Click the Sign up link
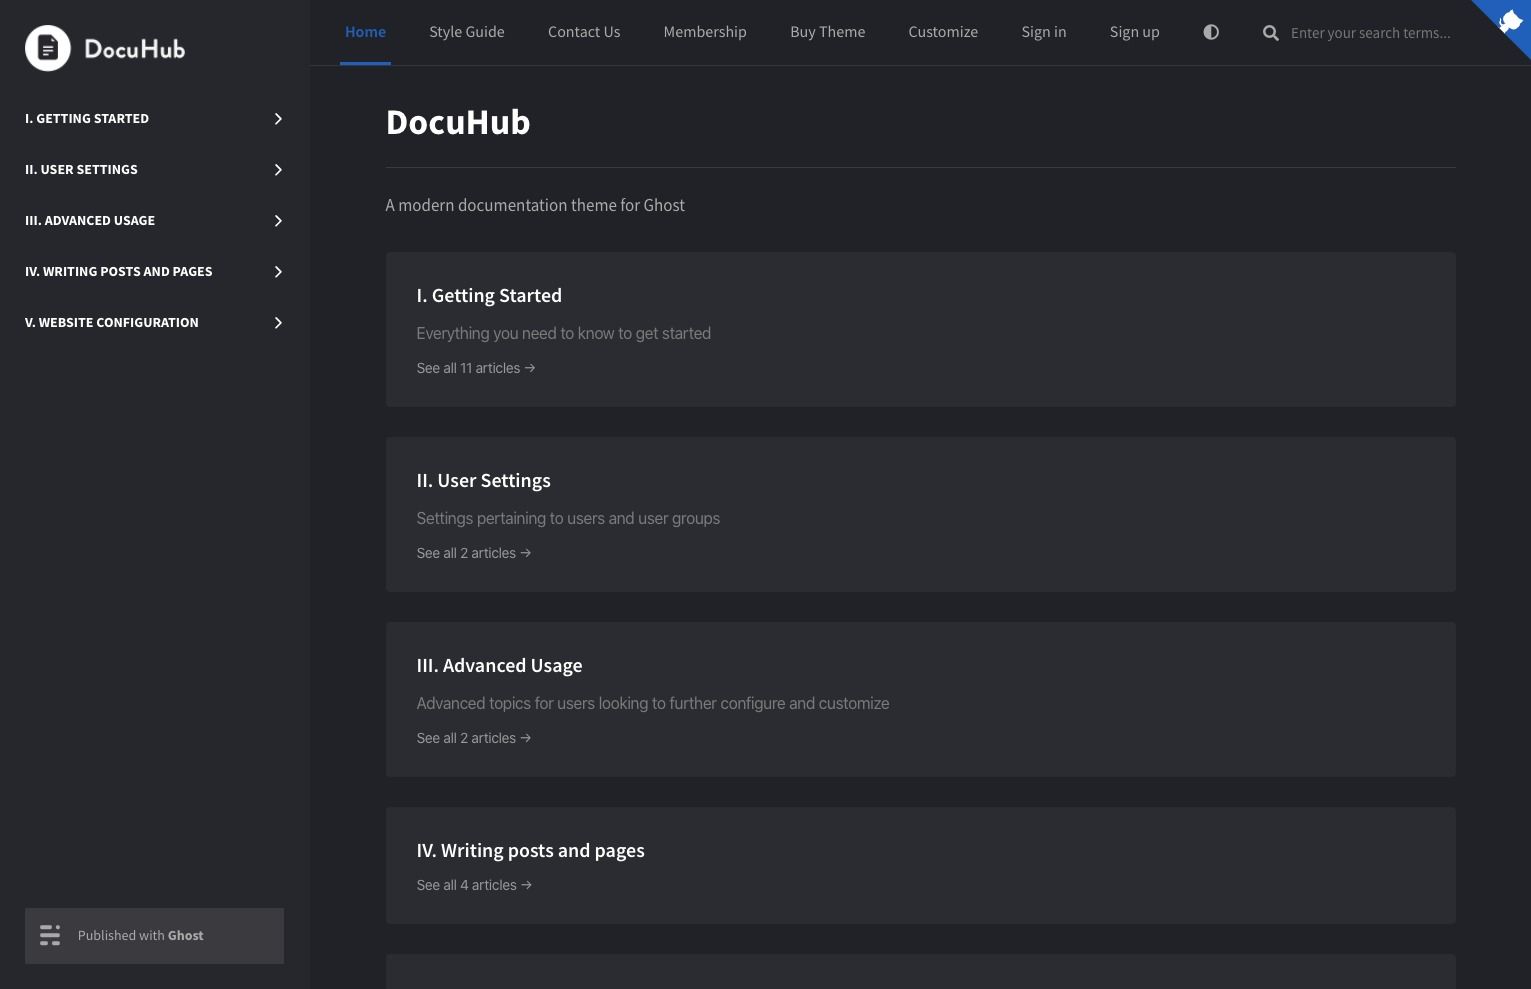 (1134, 32)
